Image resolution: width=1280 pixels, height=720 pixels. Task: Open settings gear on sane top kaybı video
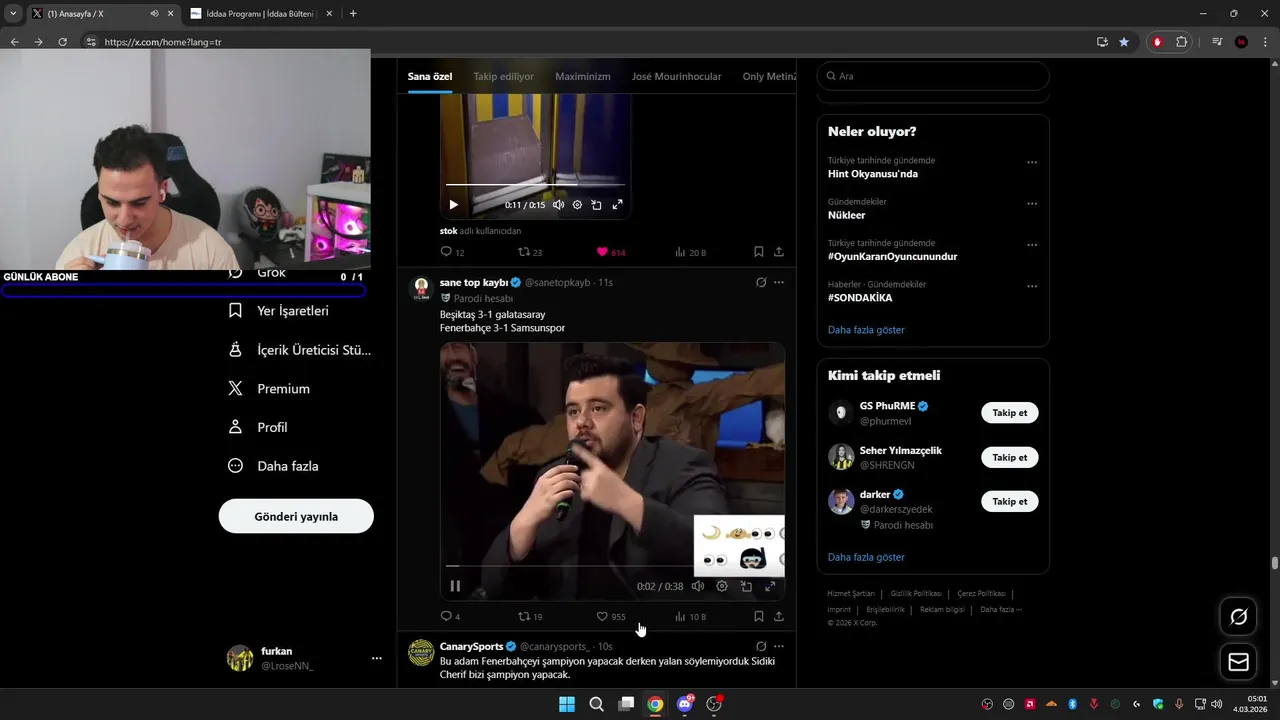(x=722, y=586)
